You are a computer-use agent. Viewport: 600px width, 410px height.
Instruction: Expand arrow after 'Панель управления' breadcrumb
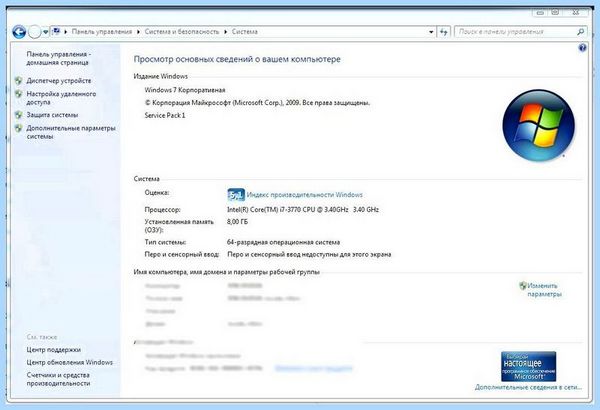click(138, 32)
